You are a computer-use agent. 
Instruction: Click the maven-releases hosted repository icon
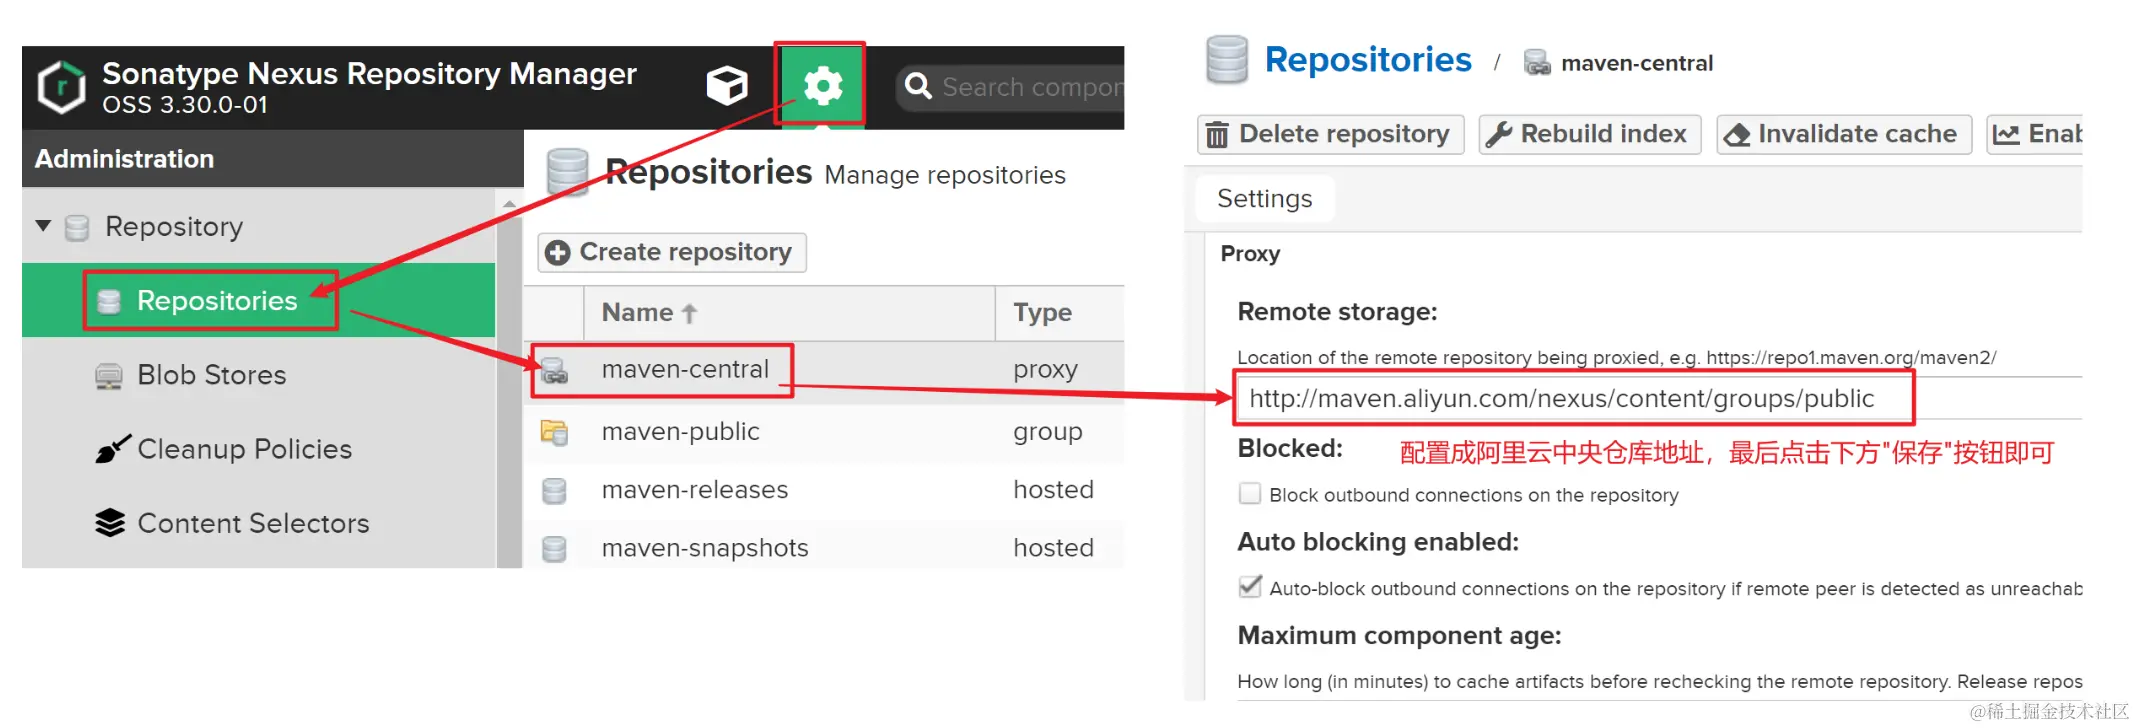pos(554,490)
